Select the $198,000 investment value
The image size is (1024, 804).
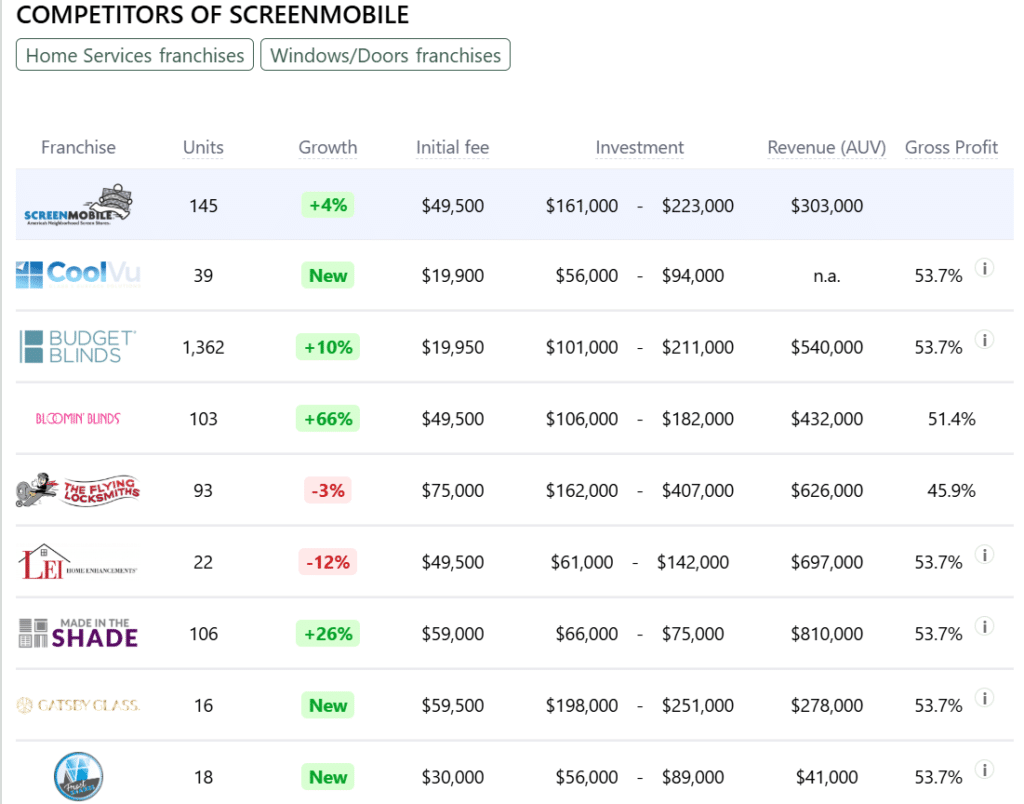pos(582,705)
